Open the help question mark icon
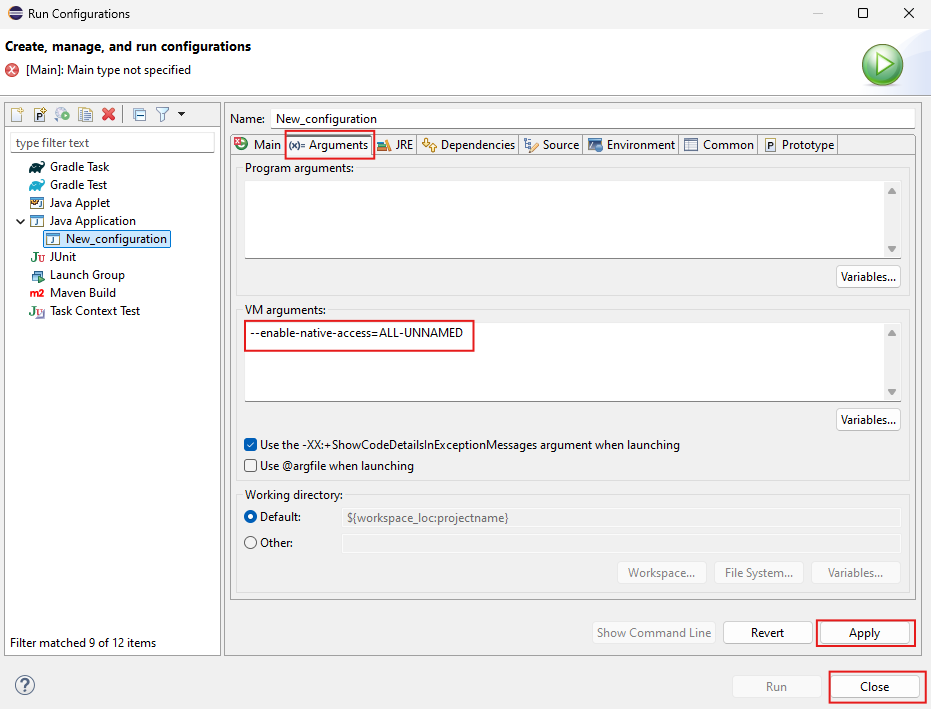This screenshot has height=709, width=931. point(26,685)
